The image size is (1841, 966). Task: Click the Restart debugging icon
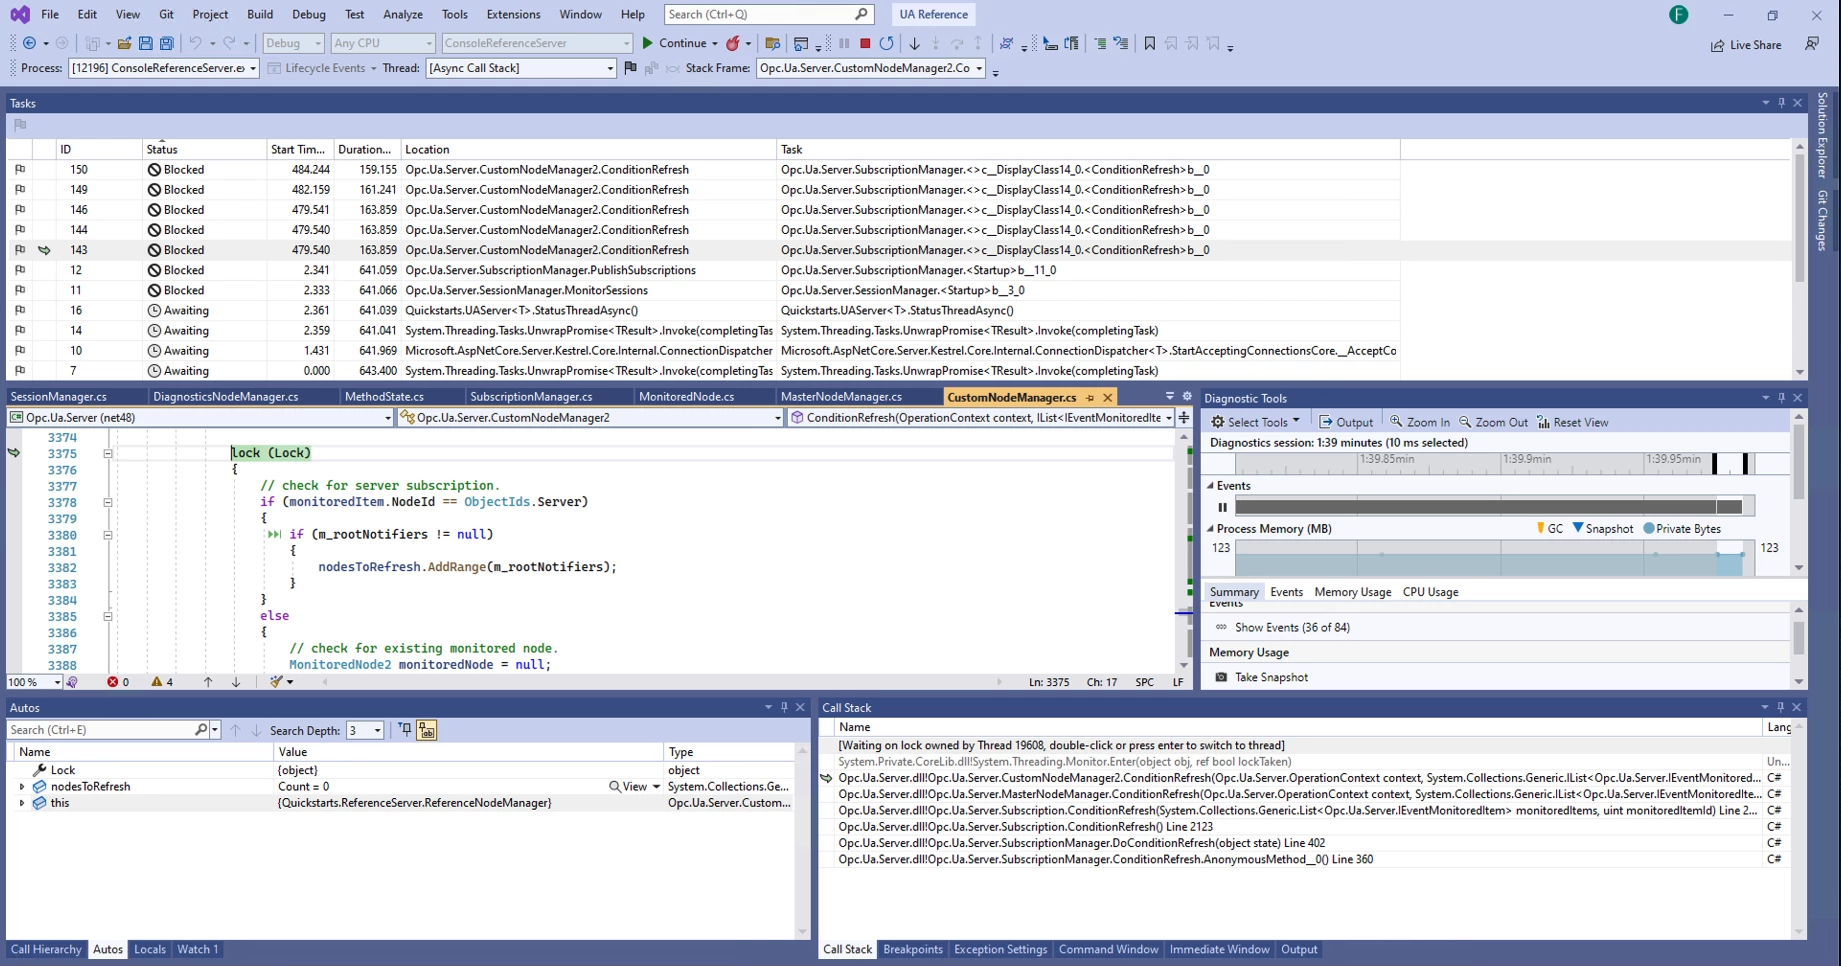887,44
